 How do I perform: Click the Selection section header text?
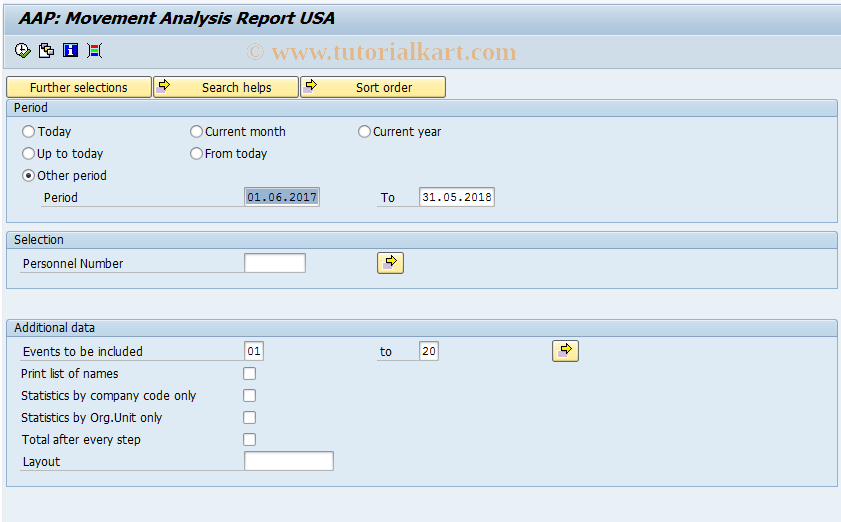coord(39,240)
